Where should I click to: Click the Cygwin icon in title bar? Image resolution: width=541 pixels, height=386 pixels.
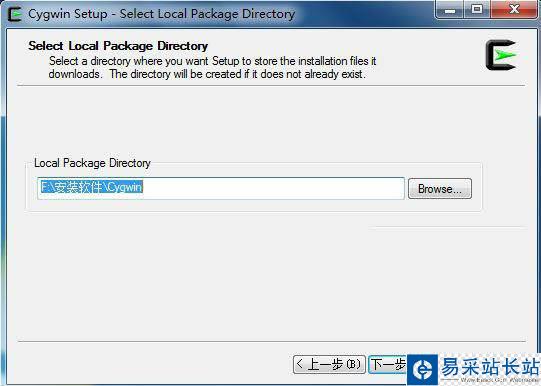pyautogui.click(x=14, y=14)
